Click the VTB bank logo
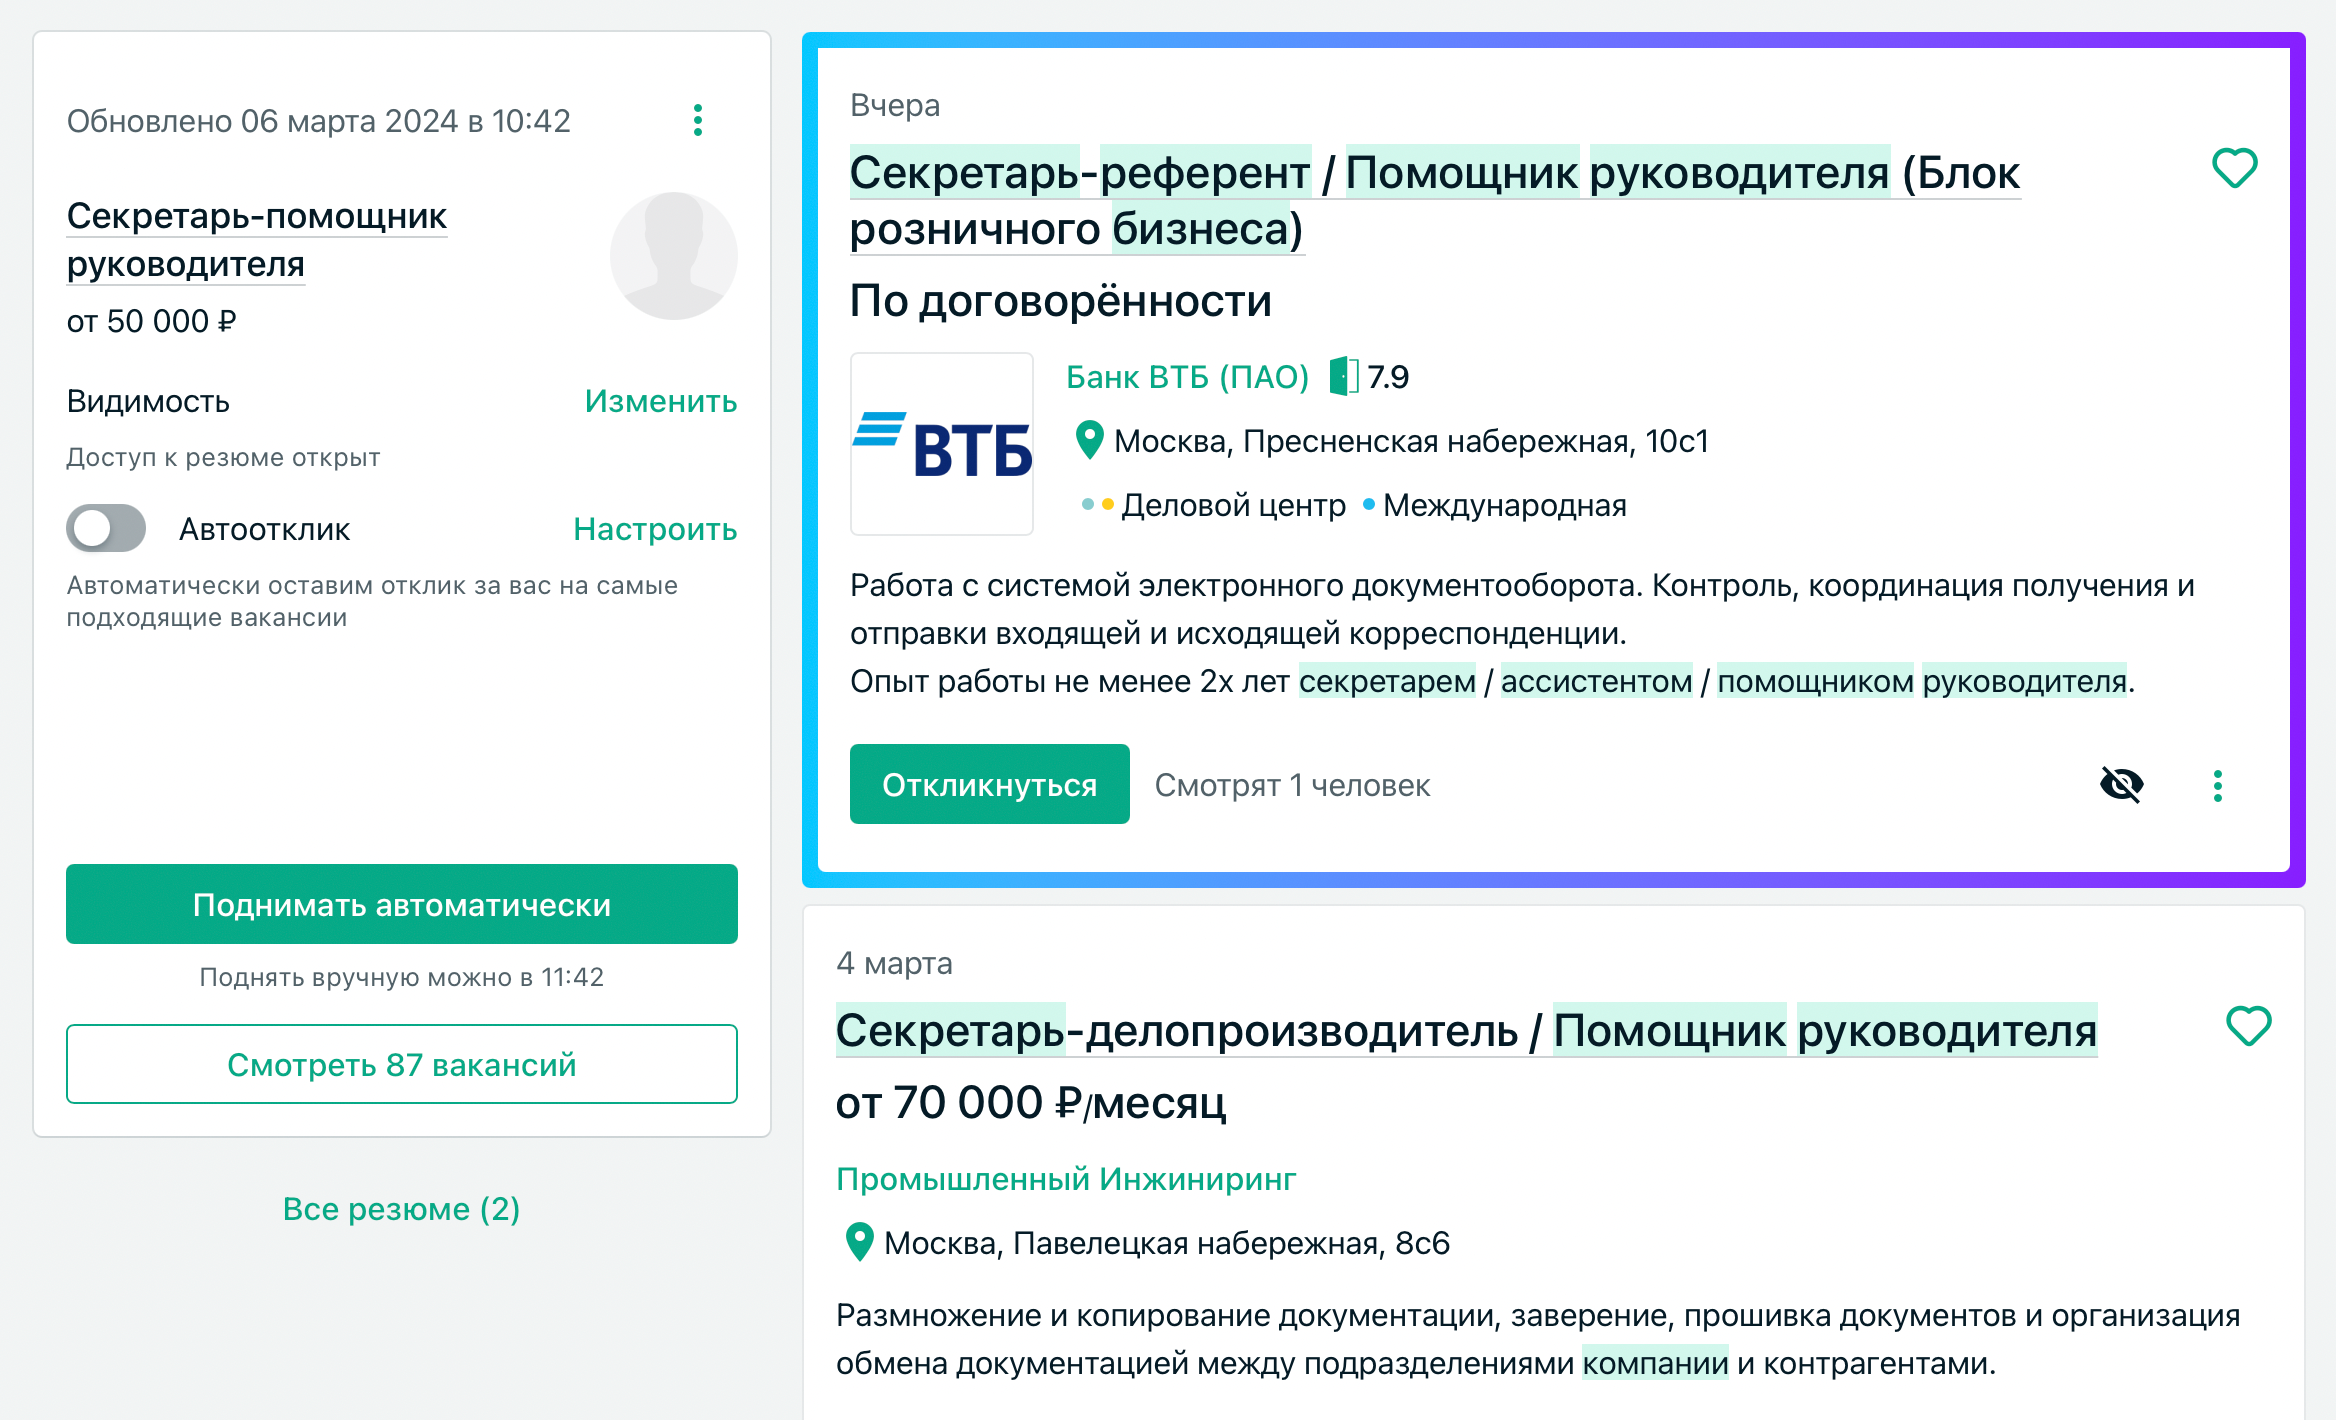Screen dimensions: 2336x1420 pyautogui.click(x=942, y=444)
